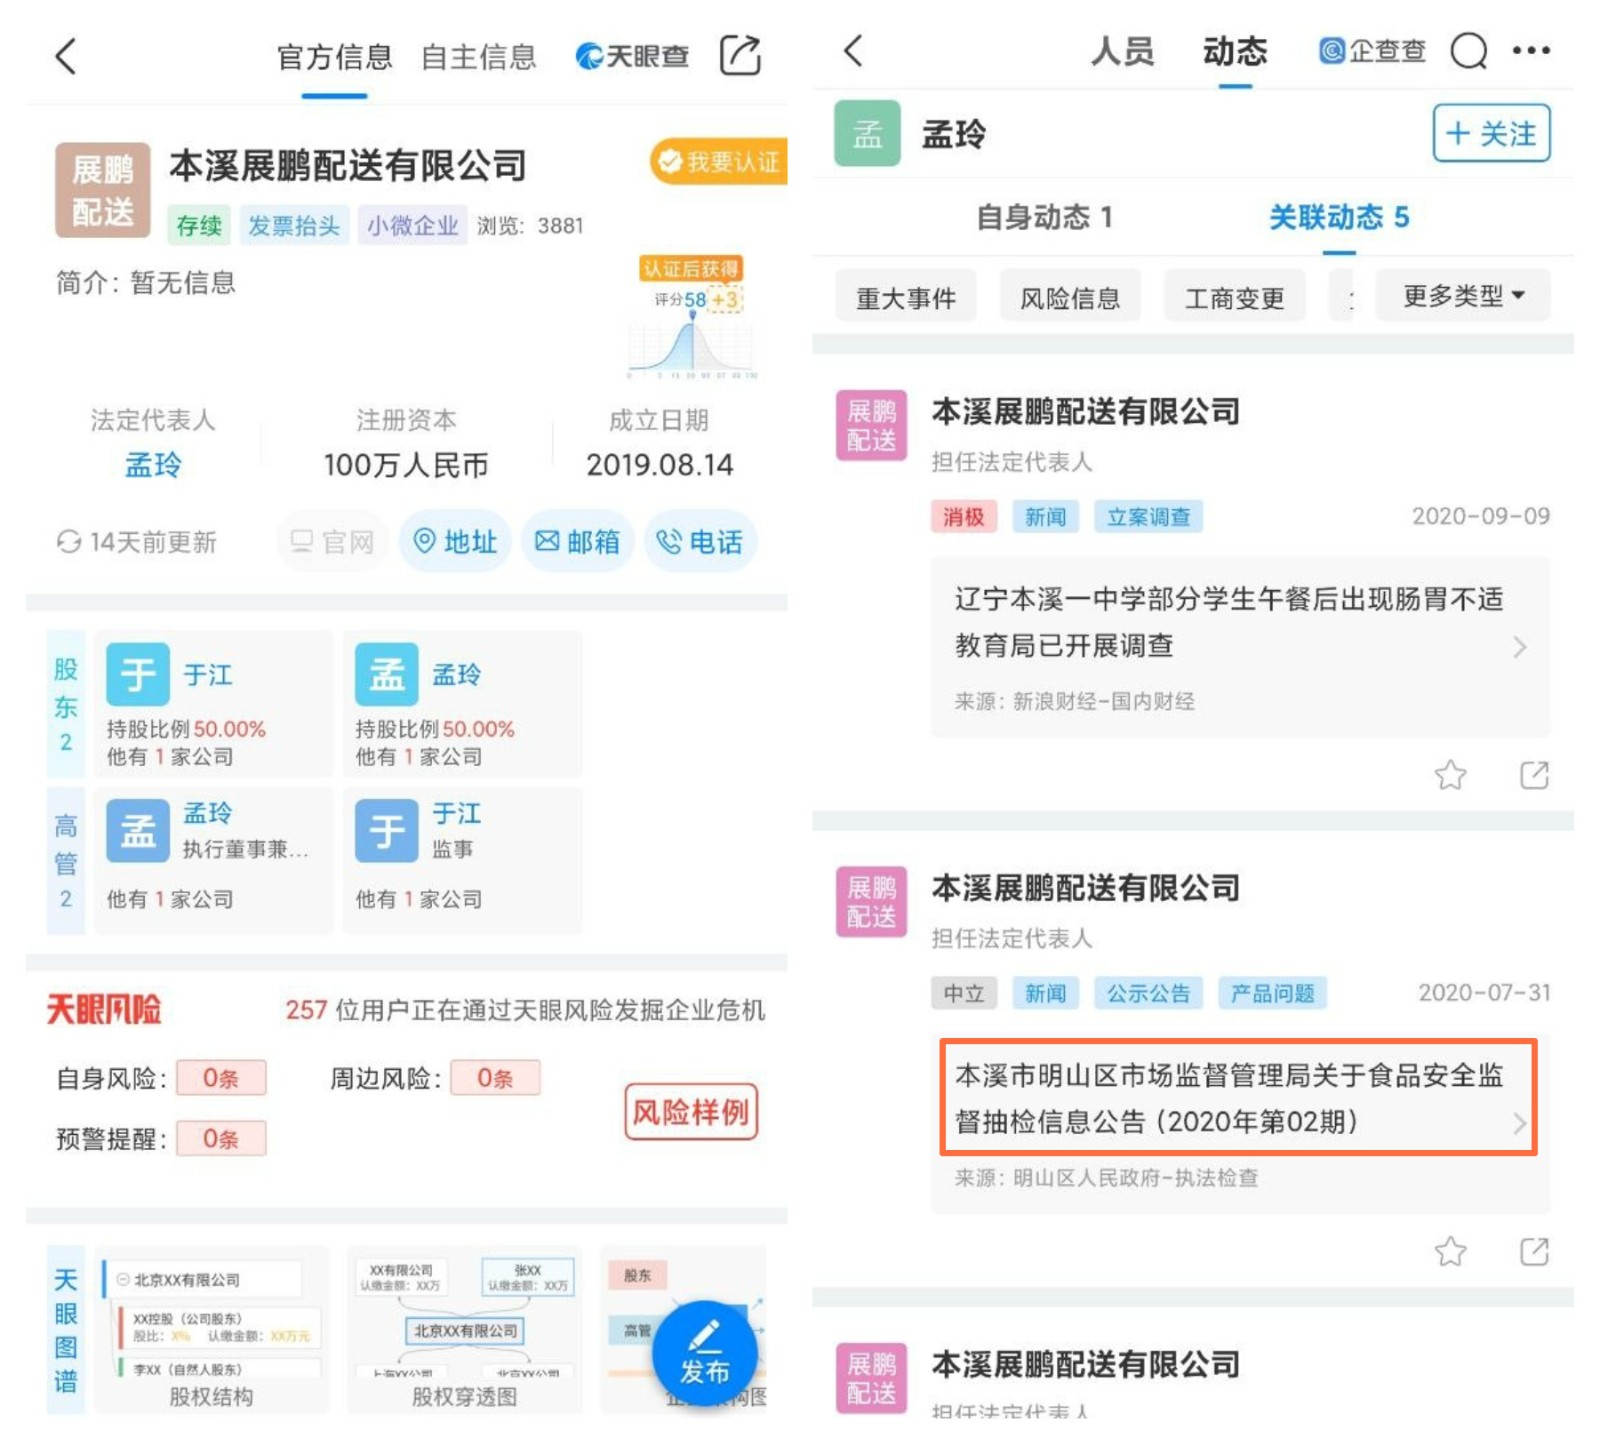Tap the 天眼查 logo in the header
This screenshot has height=1444, width=1600.
[x=630, y=55]
